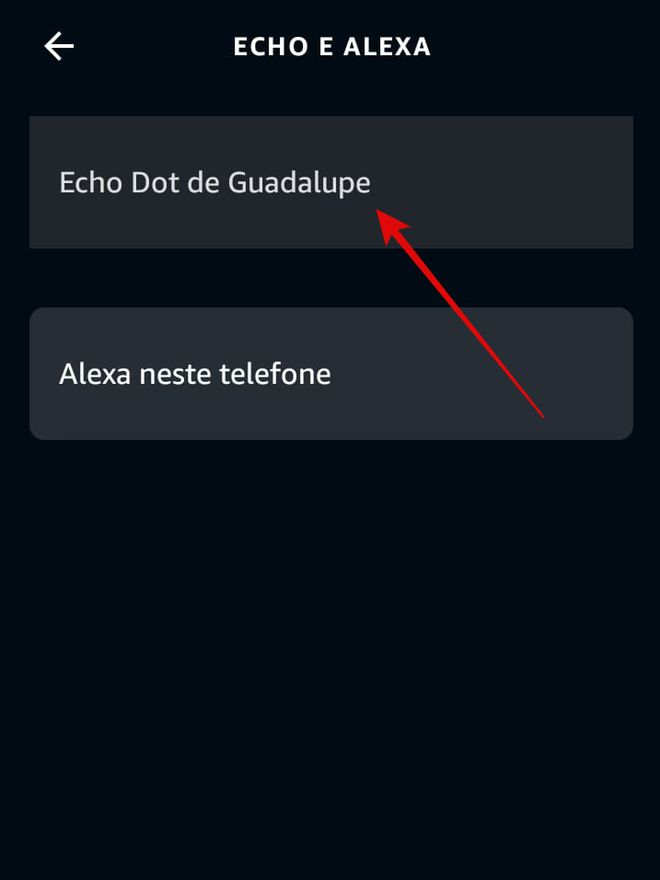Click the rounded 'Alexa neste telefone' card
The width and height of the screenshot is (660, 880).
331,374
